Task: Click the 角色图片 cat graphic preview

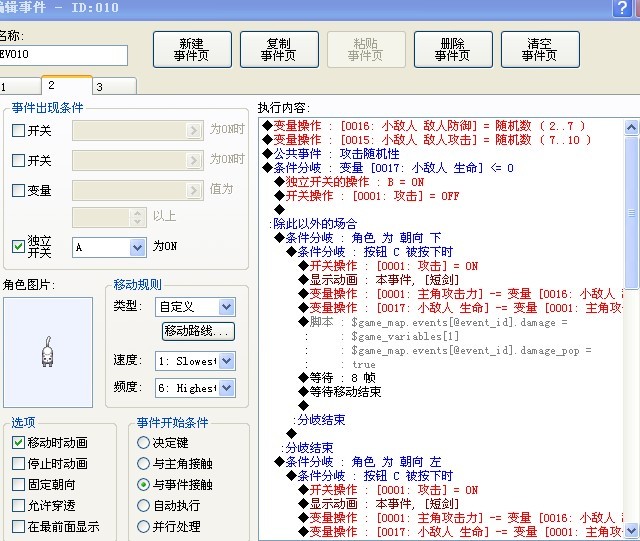Action: (48, 352)
